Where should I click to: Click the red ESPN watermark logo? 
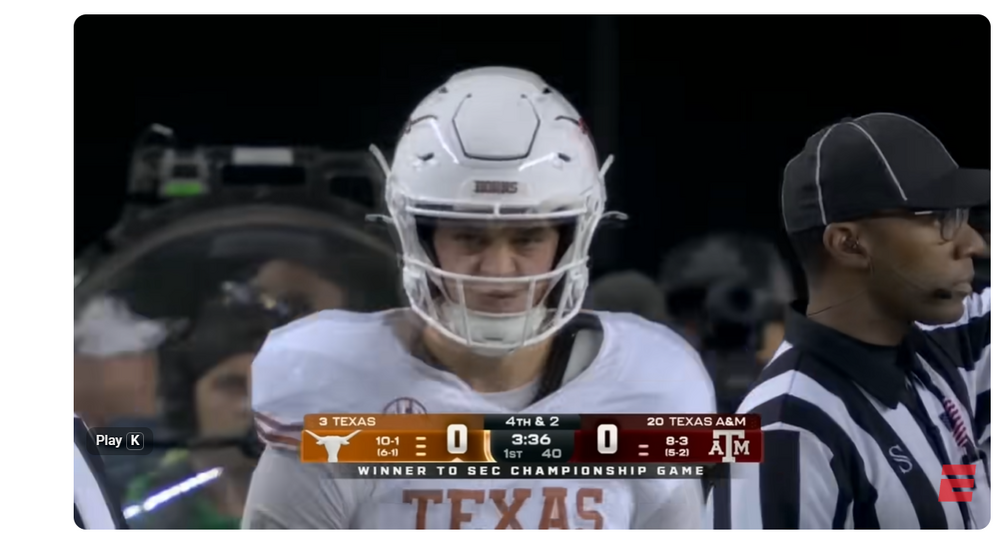[x=957, y=482]
